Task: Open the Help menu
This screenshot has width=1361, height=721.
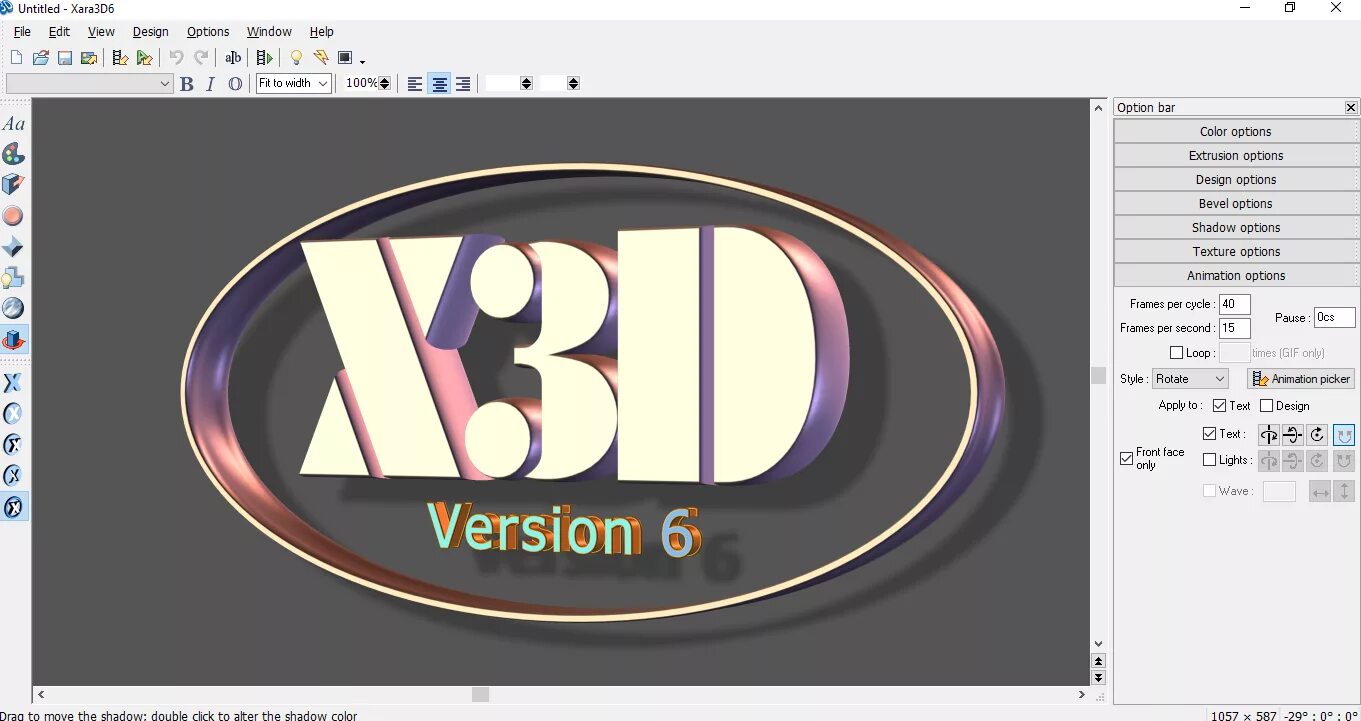Action: click(x=321, y=32)
